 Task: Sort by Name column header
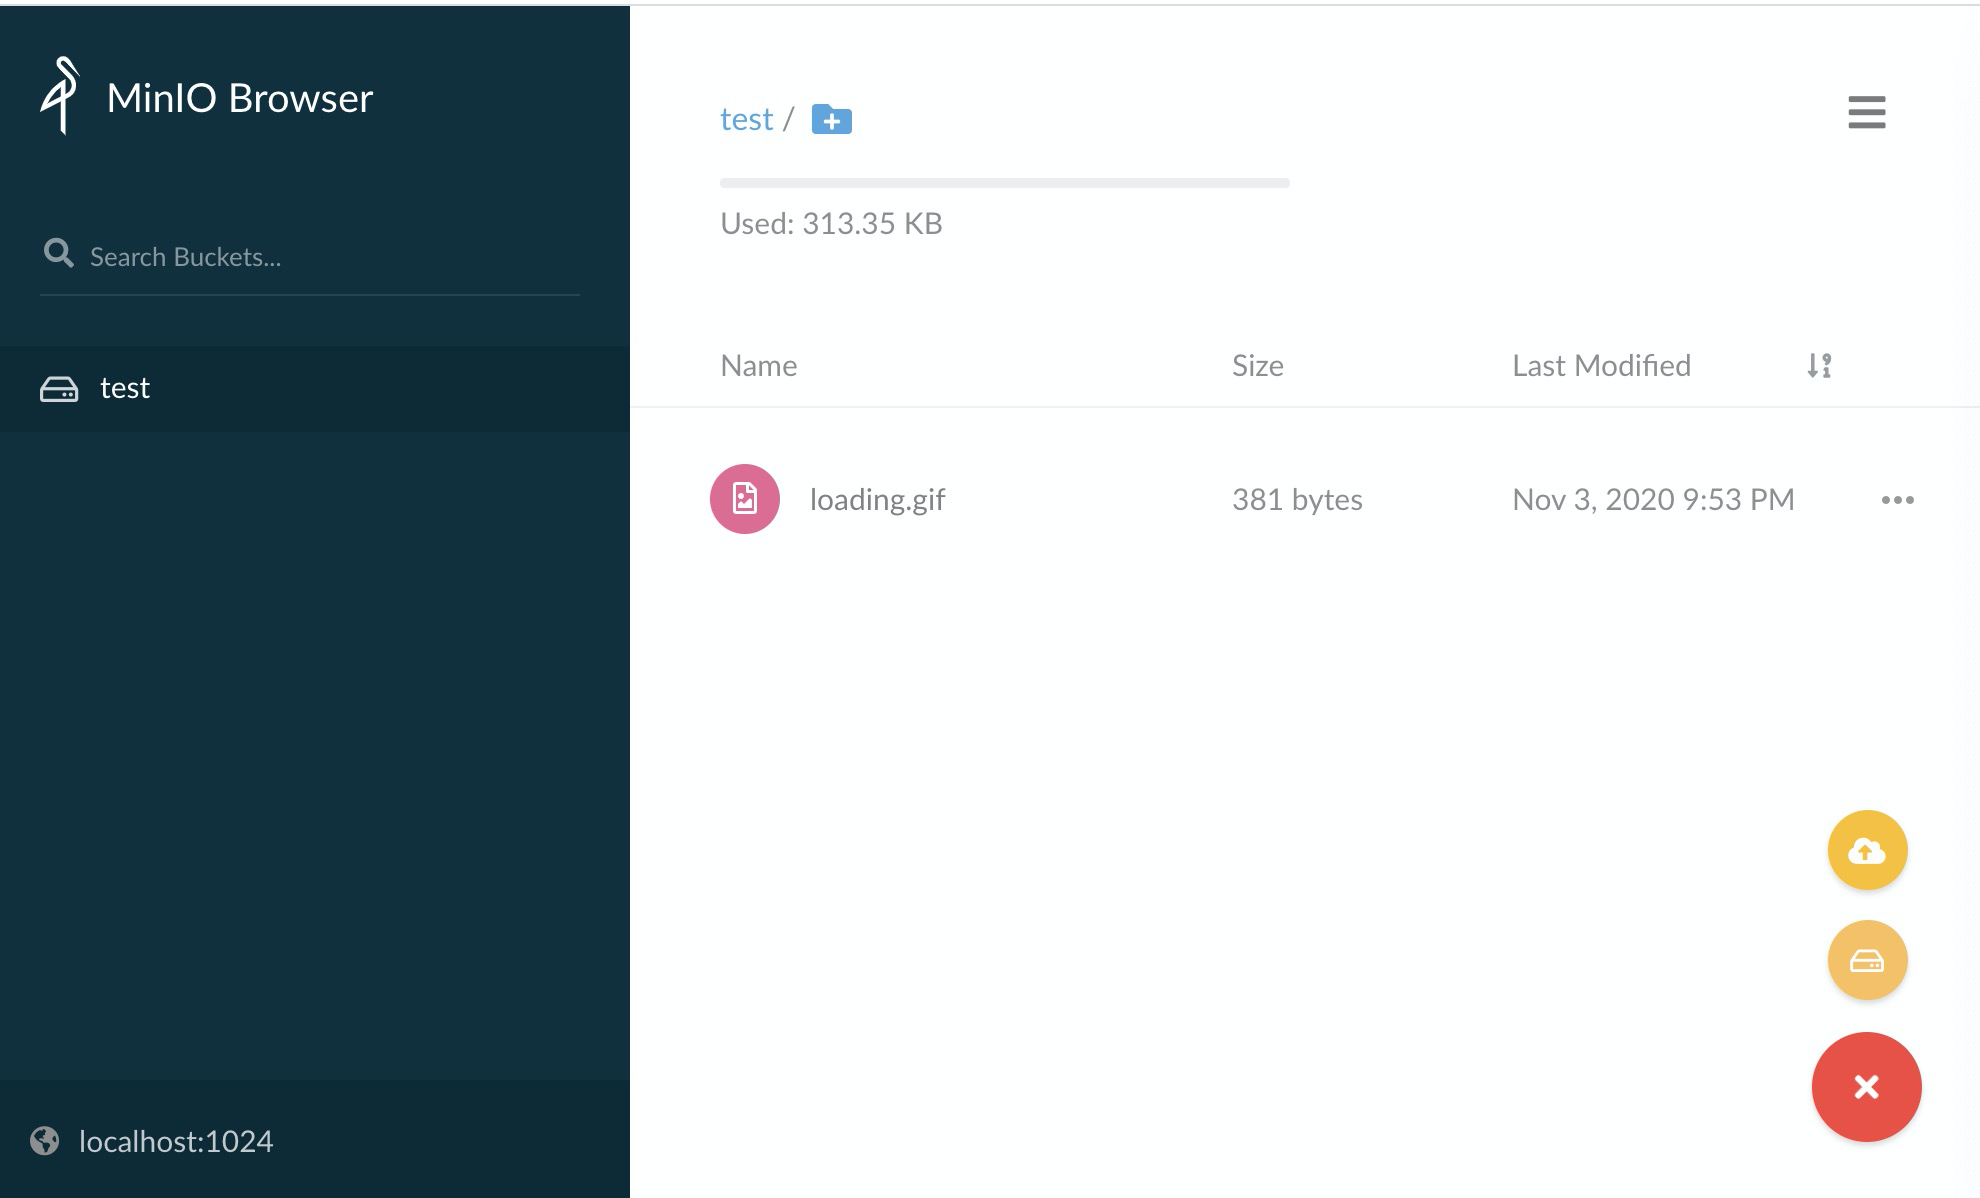pos(758,366)
